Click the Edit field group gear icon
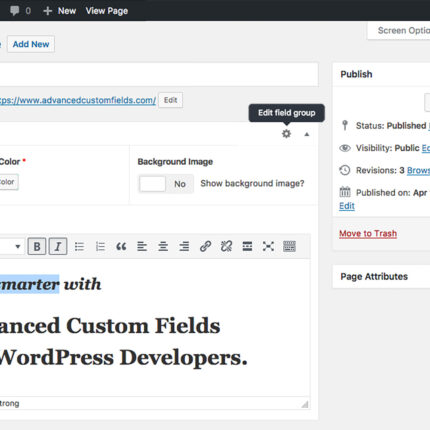430x430 pixels. tap(286, 134)
